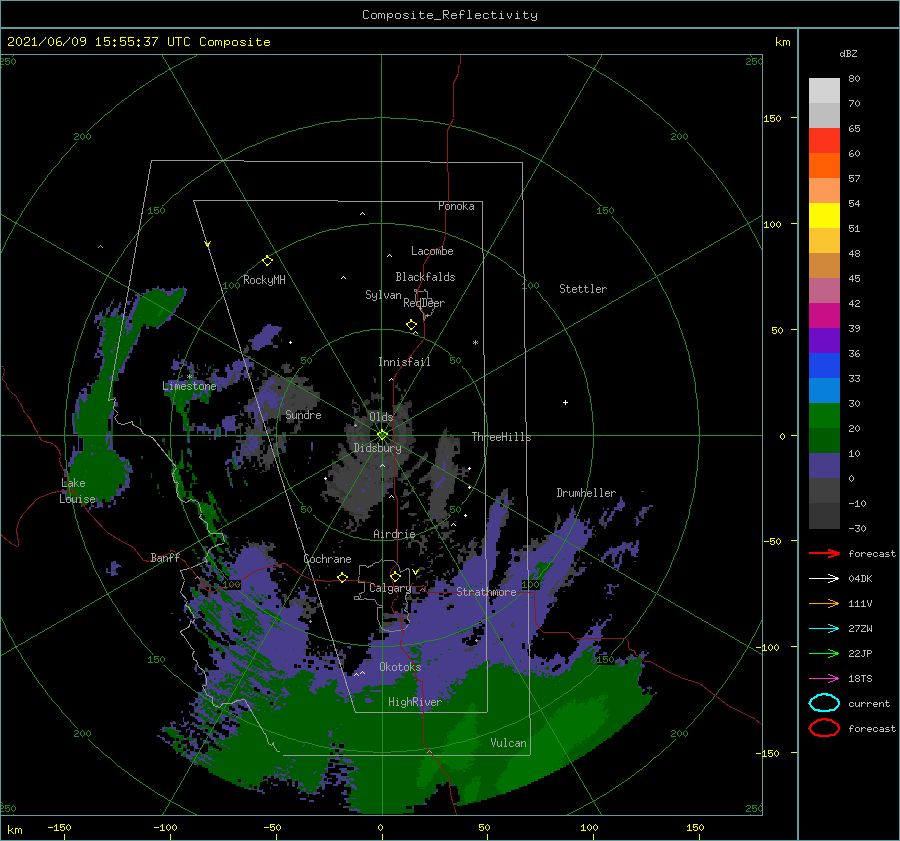Click the '80' value on dBZ scale

[x=854, y=78]
